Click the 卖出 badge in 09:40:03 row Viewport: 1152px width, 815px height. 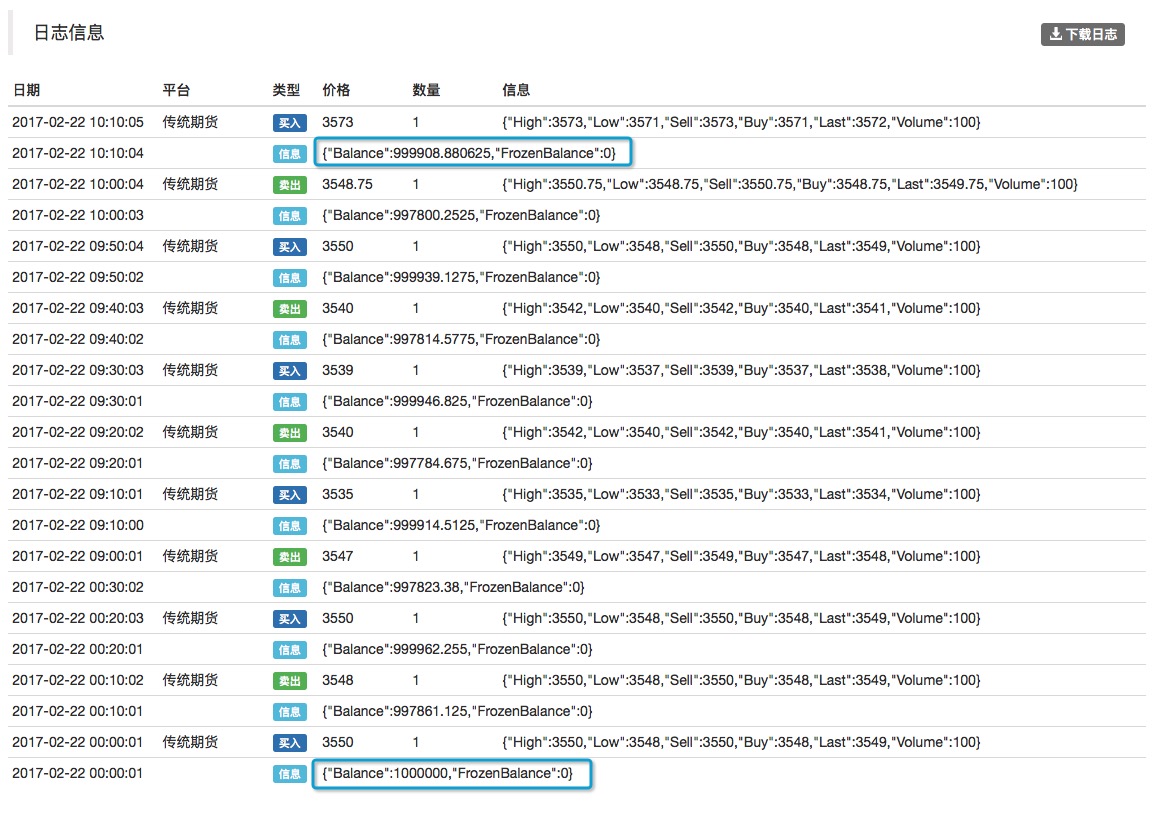pos(289,309)
